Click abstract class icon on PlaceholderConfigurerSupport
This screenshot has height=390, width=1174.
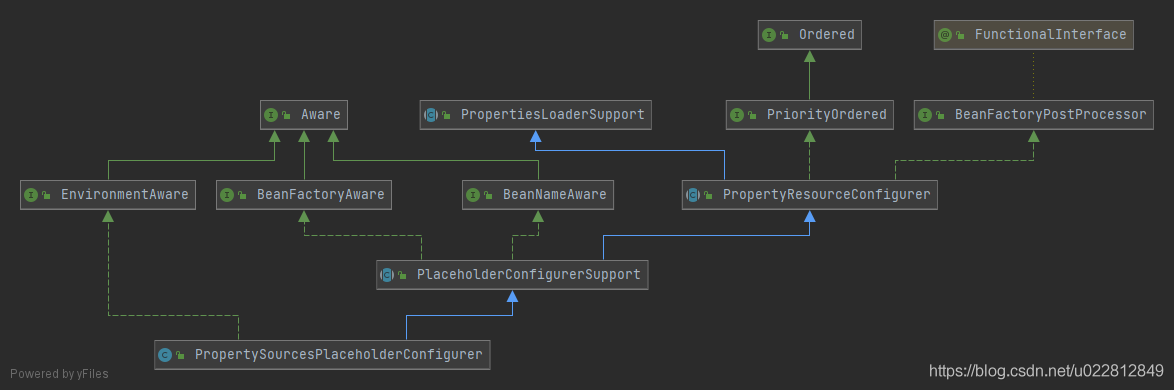click(387, 275)
